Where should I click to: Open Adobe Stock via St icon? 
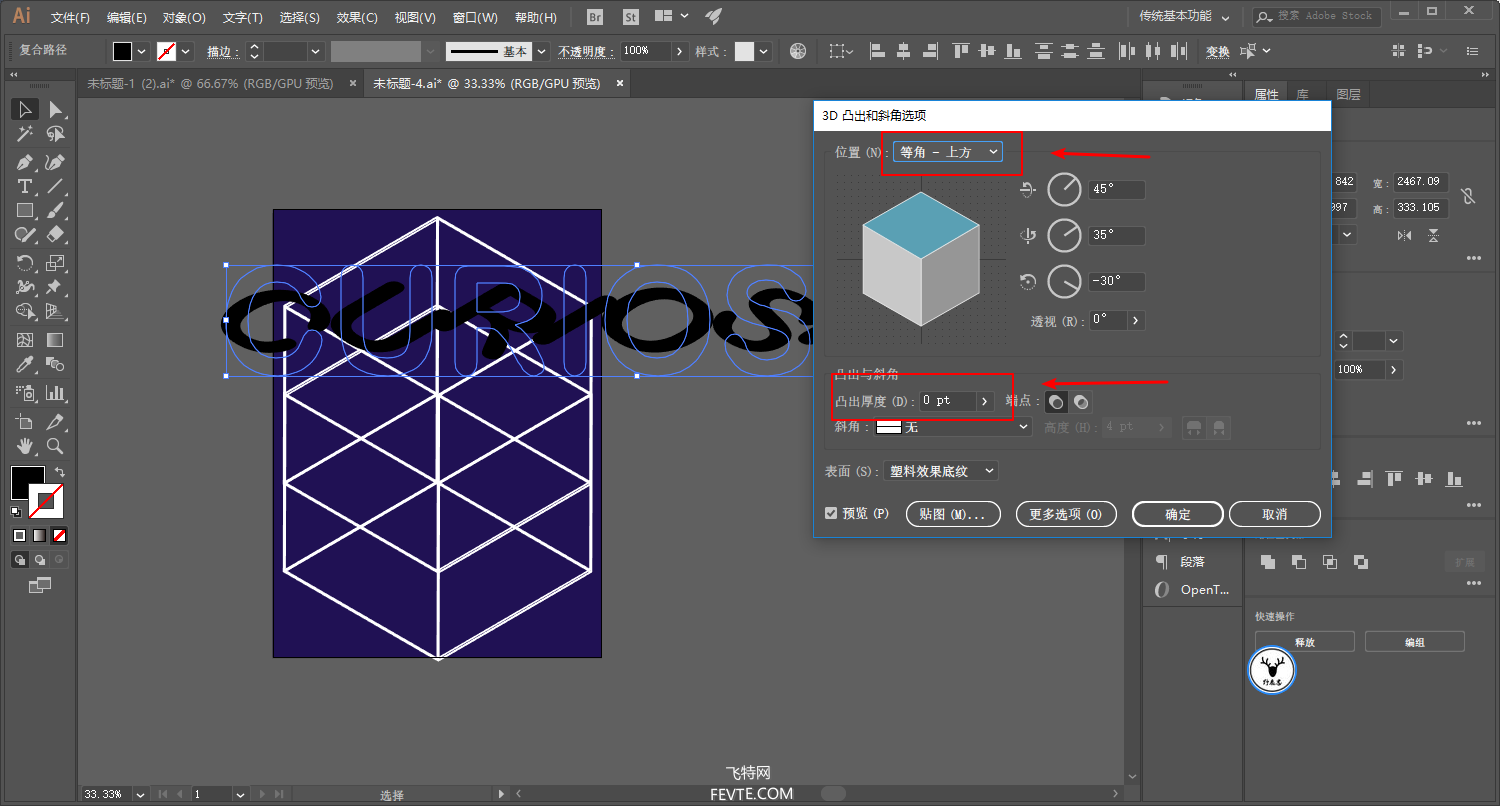tap(630, 17)
